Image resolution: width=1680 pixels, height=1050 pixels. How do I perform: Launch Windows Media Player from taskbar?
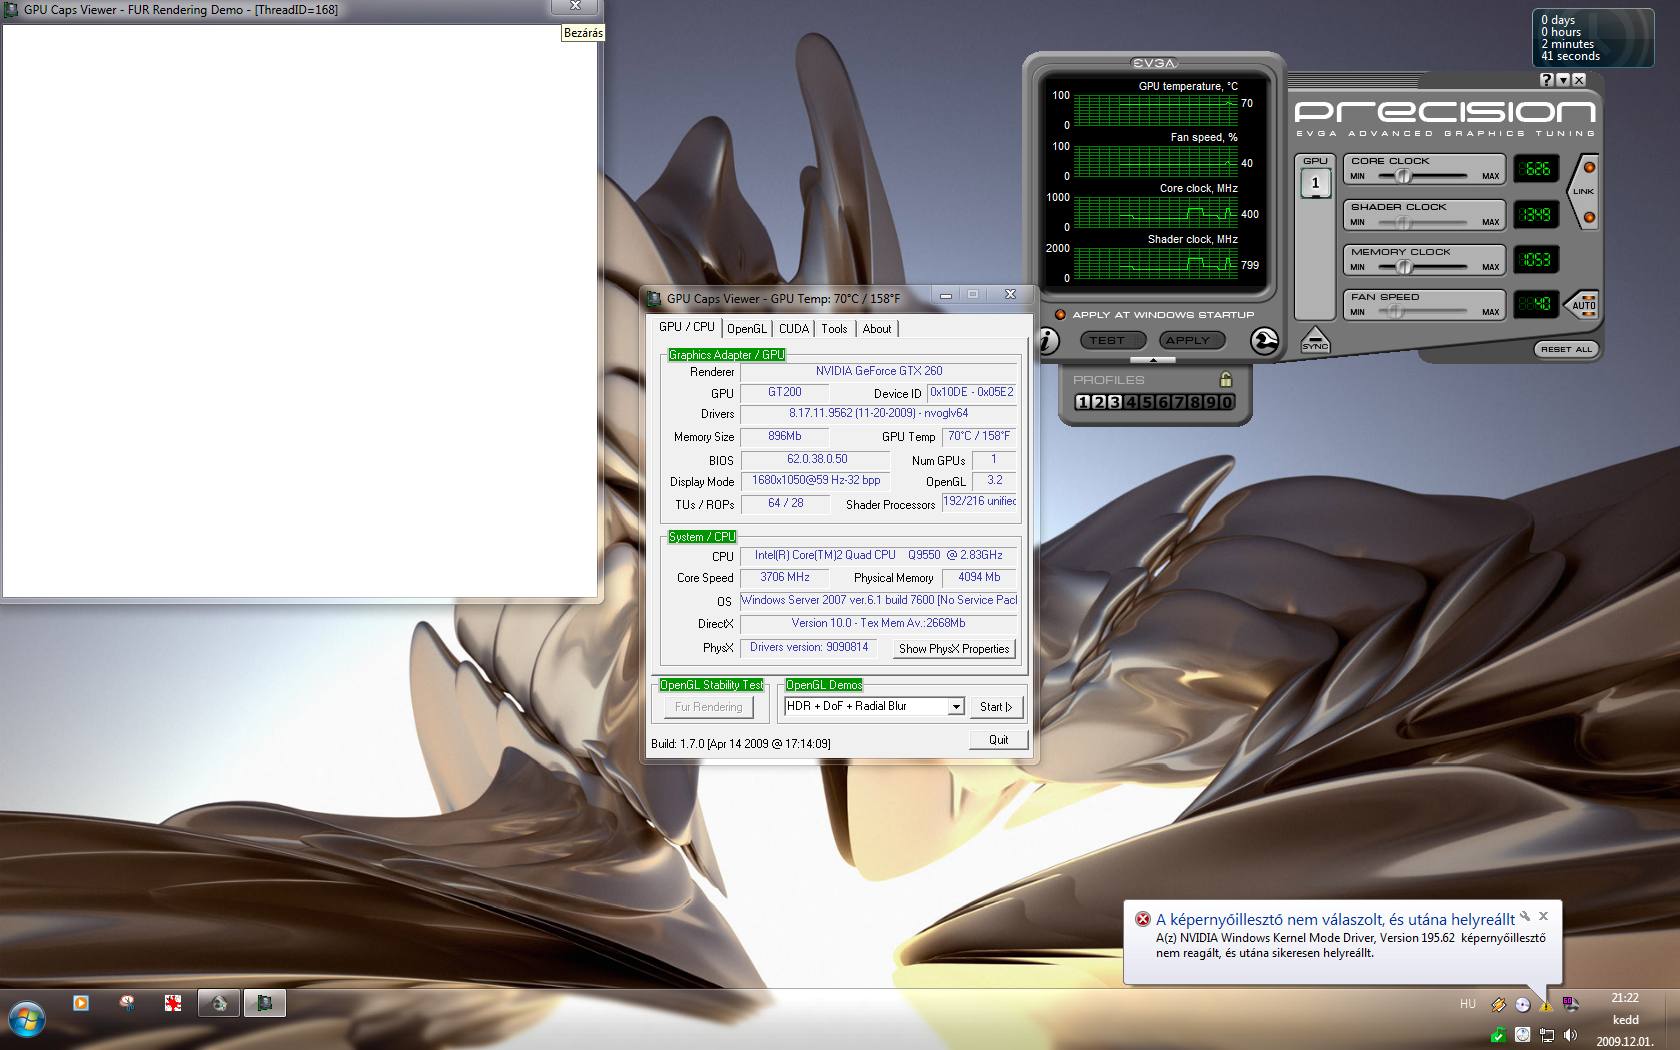pyautogui.click(x=81, y=1003)
